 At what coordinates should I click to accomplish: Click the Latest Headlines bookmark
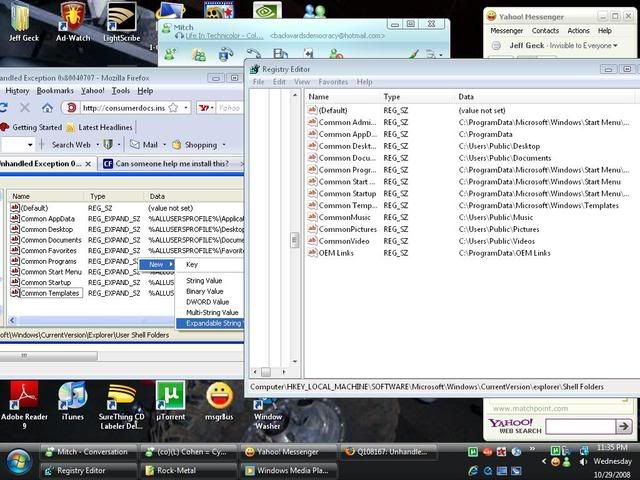(x=100, y=127)
